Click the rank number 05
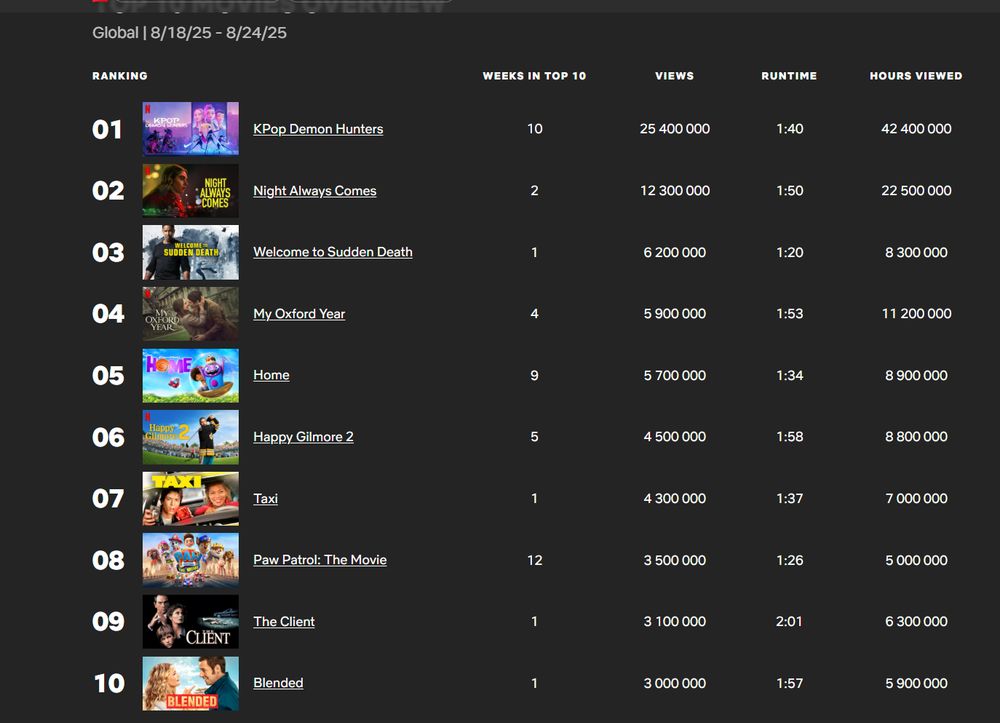The width and height of the screenshot is (1000, 723). (x=108, y=376)
